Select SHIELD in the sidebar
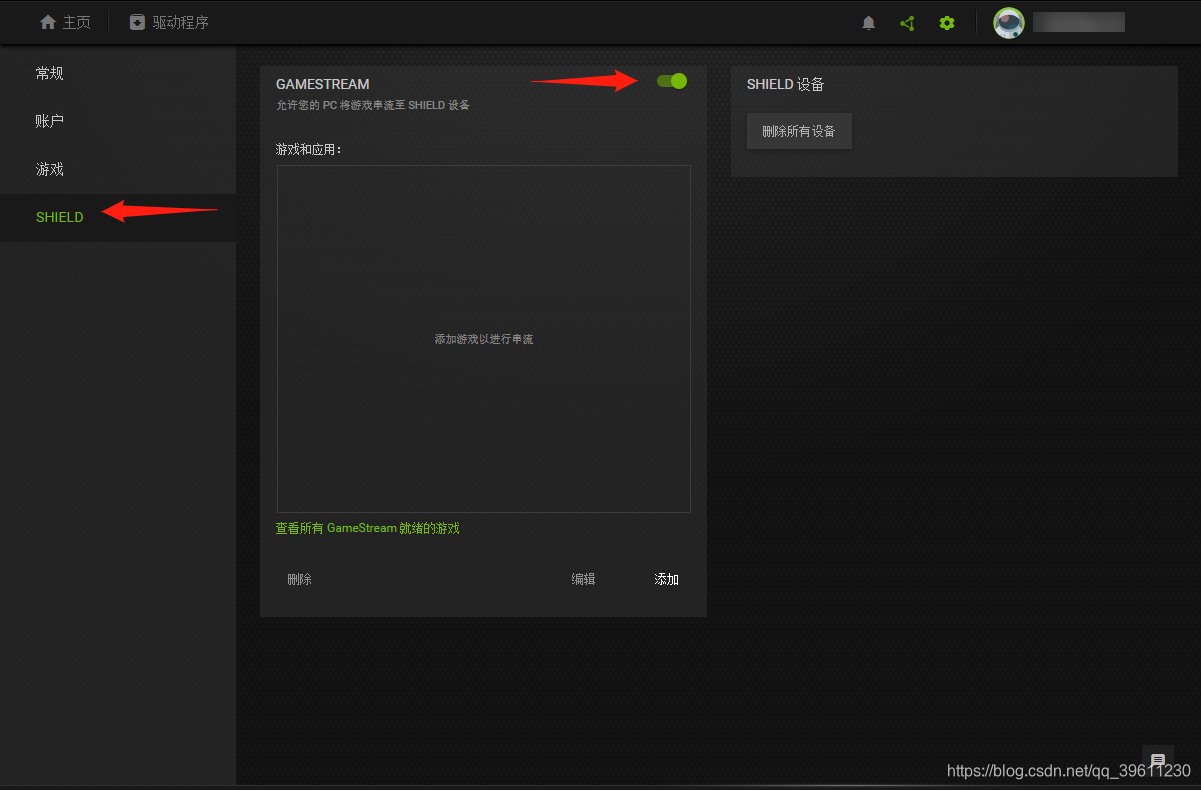The width and height of the screenshot is (1201, 790). coord(118,217)
